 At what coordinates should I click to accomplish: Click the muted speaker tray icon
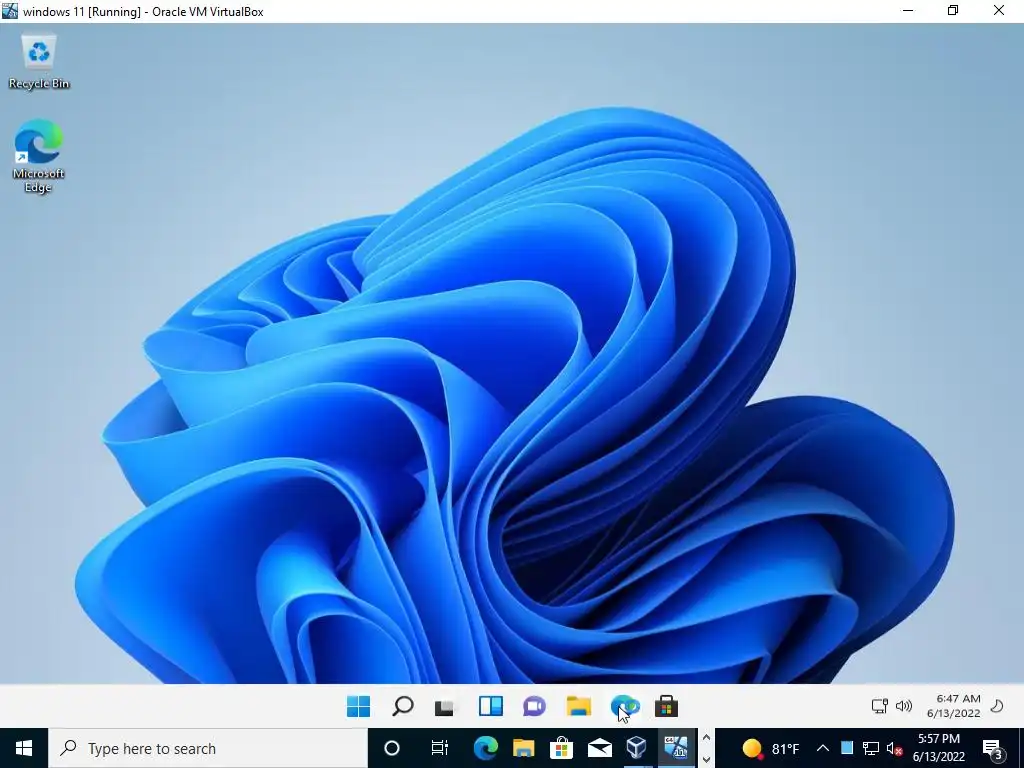[x=894, y=748]
